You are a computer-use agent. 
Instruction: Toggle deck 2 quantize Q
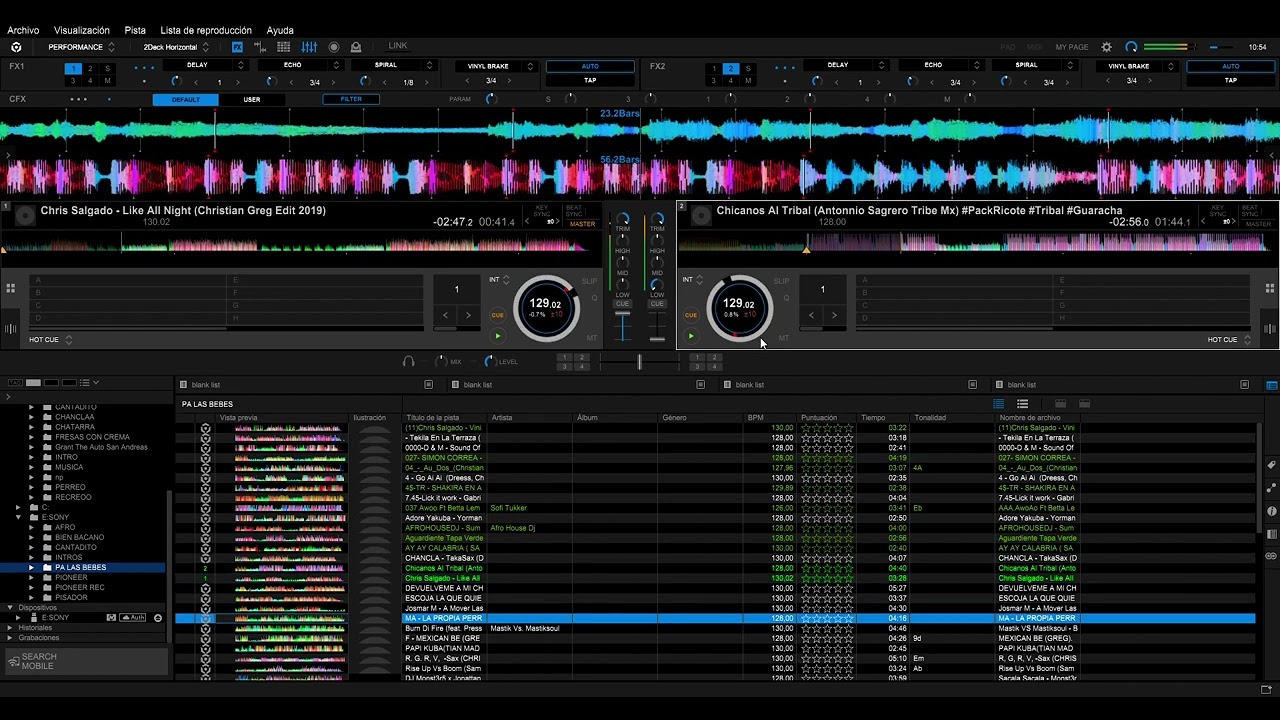(786, 298)
